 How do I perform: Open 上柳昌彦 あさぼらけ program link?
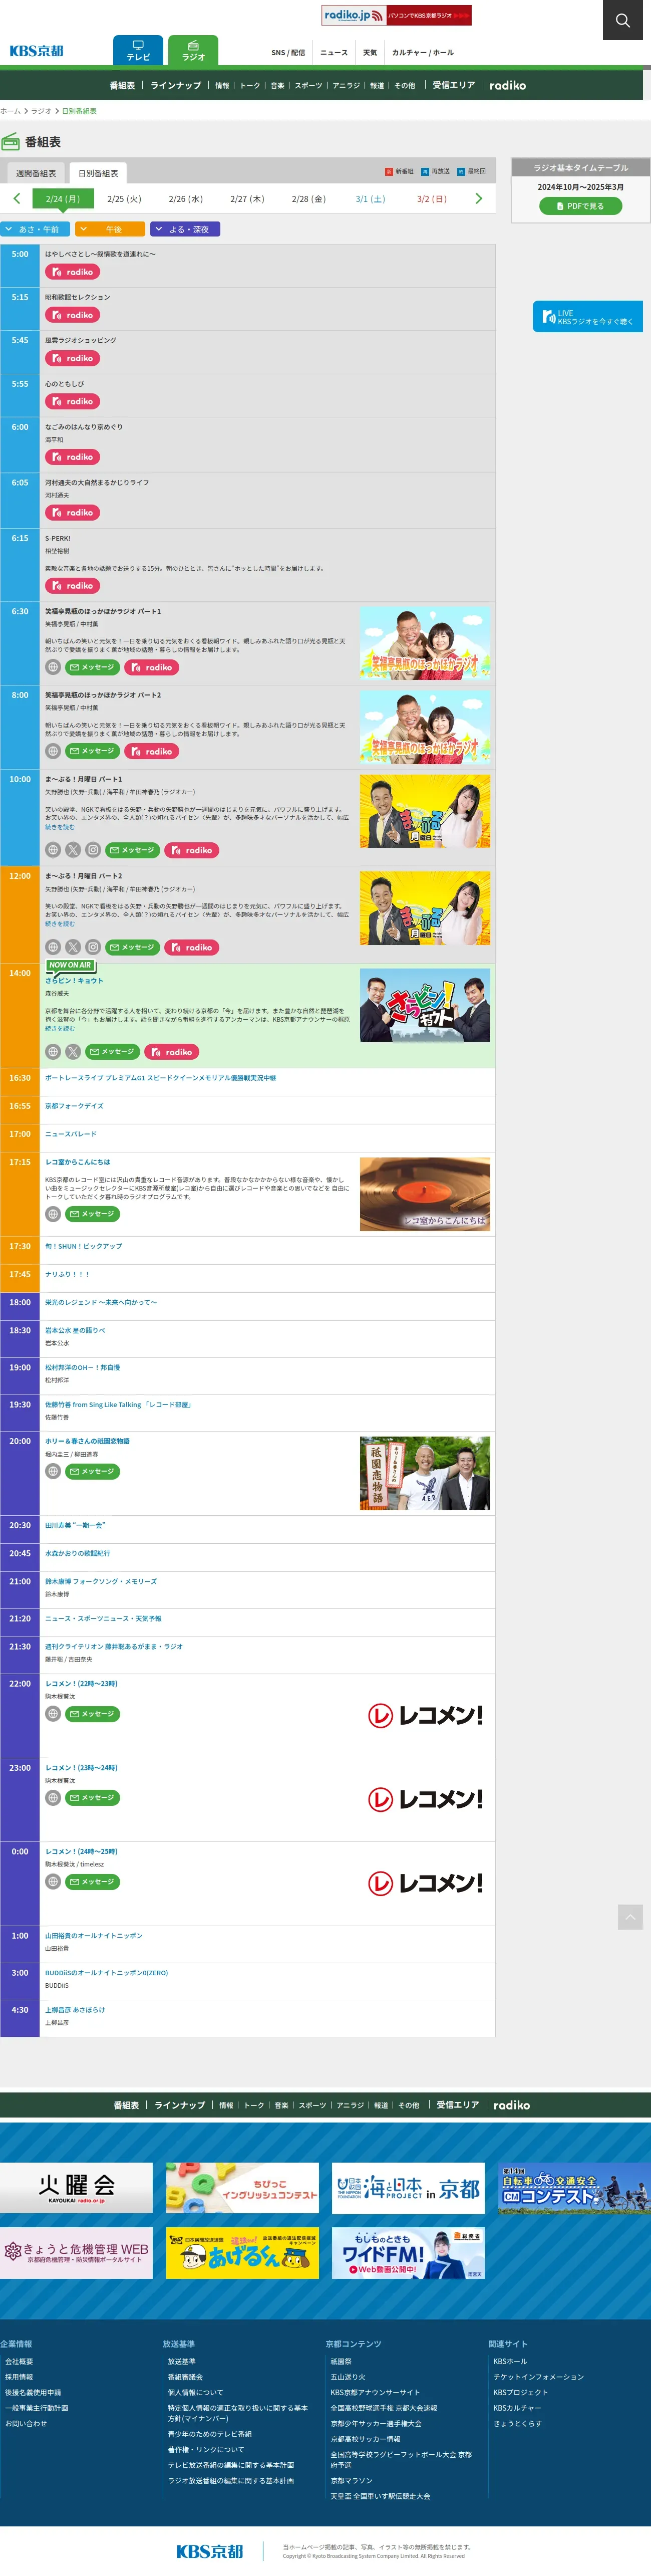coord(75,2010)
